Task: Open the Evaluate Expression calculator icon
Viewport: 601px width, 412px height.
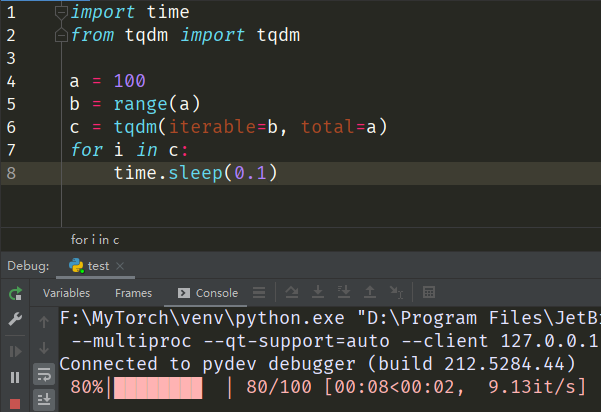Action: click(x=429, y=293)
